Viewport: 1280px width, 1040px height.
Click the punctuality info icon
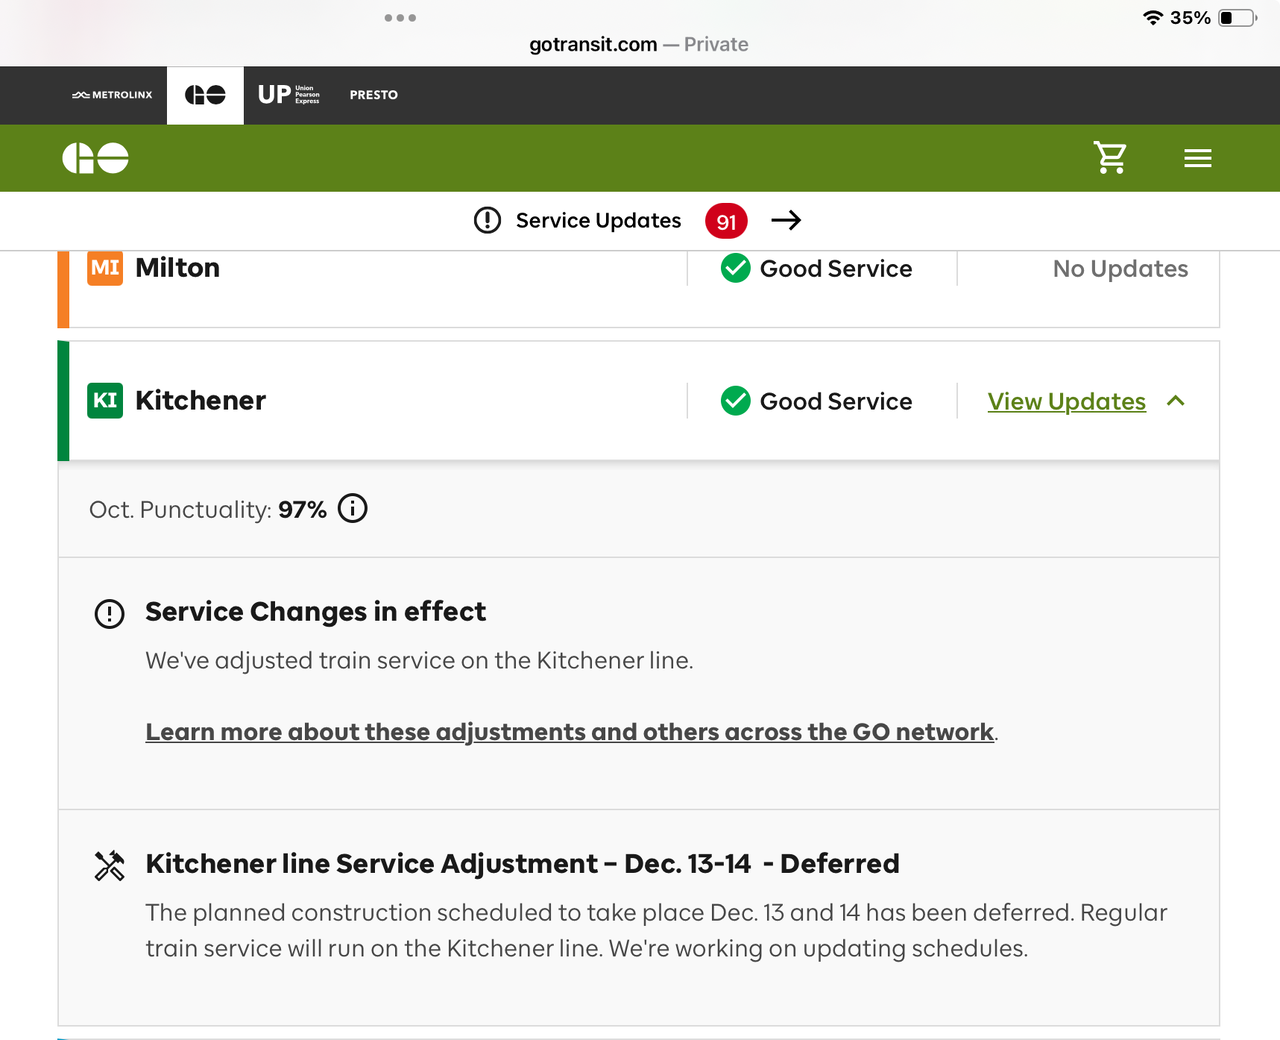353,509
